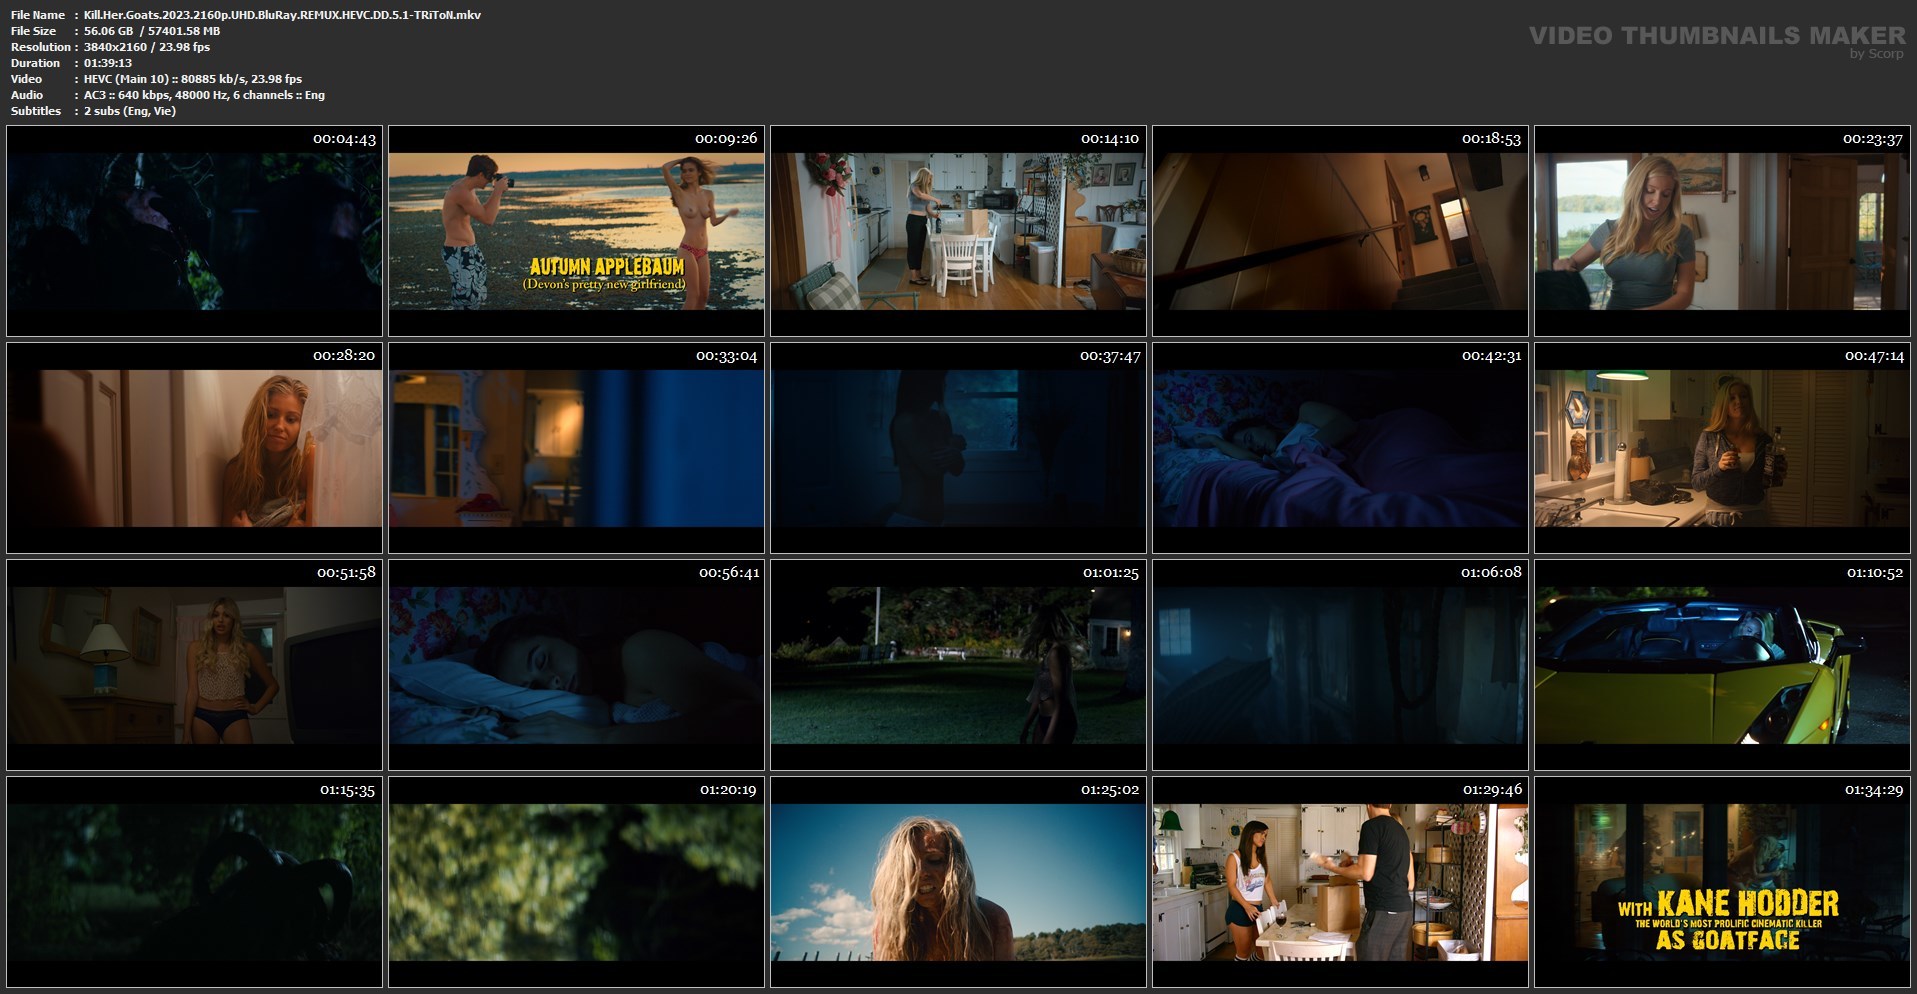
Task: Select the thumbnail at 01:15:35
Action: tap(194, 882)
